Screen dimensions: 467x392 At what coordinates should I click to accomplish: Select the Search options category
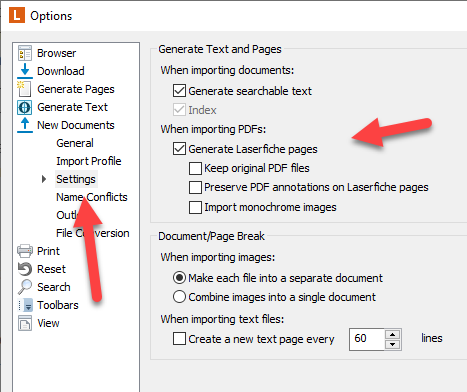(54, 287)
